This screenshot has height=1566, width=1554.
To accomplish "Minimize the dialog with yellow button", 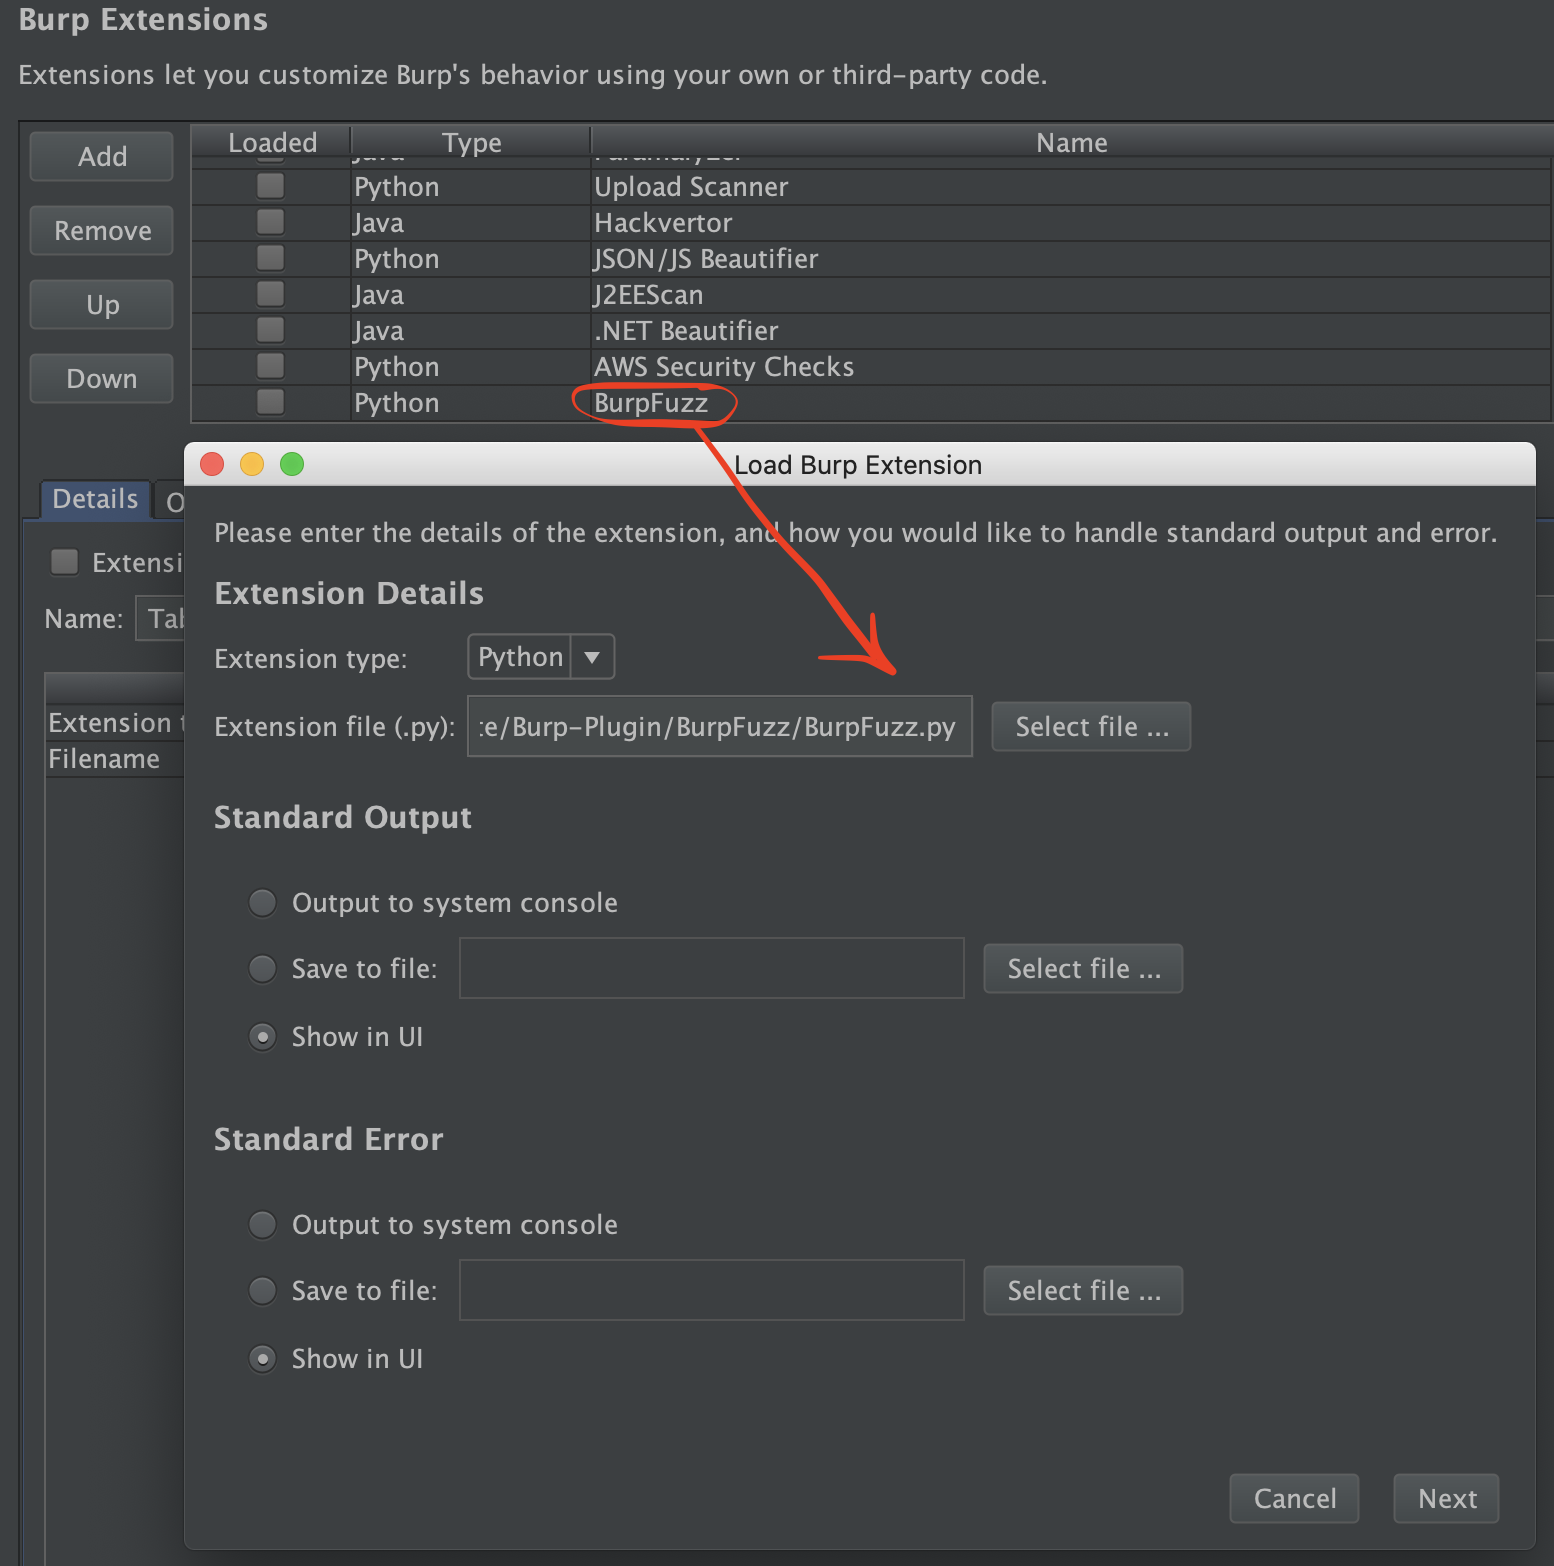I will 252,464.
